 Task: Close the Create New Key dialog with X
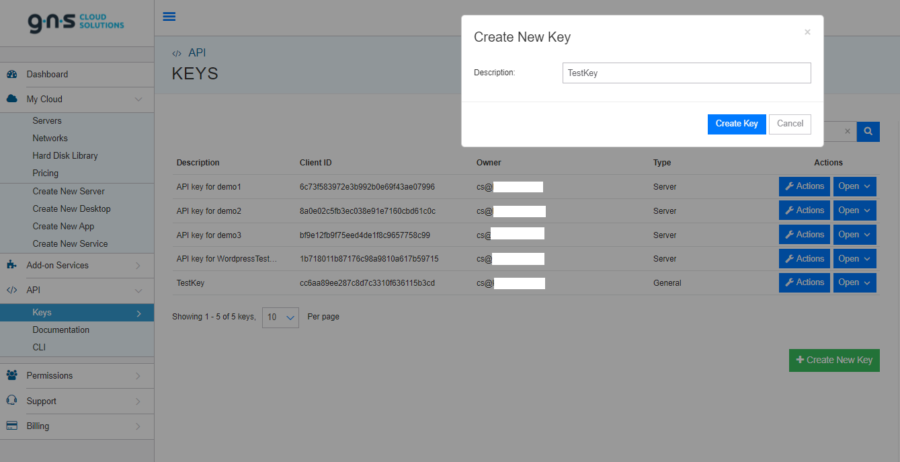pos(808,32)
